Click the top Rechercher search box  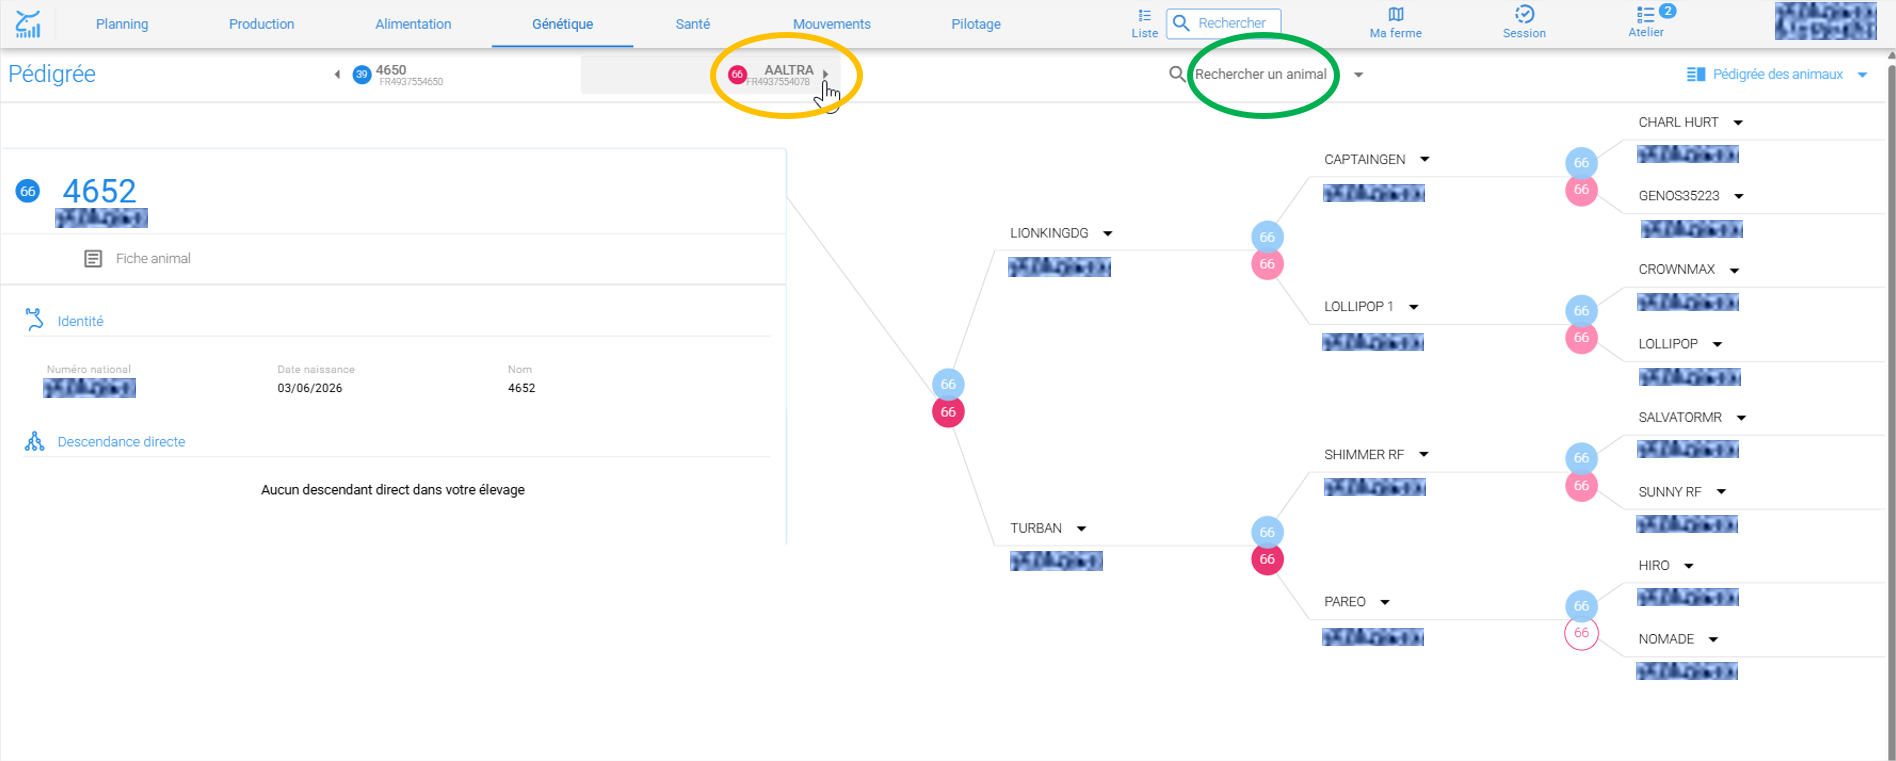click(x=1224, y=22)
